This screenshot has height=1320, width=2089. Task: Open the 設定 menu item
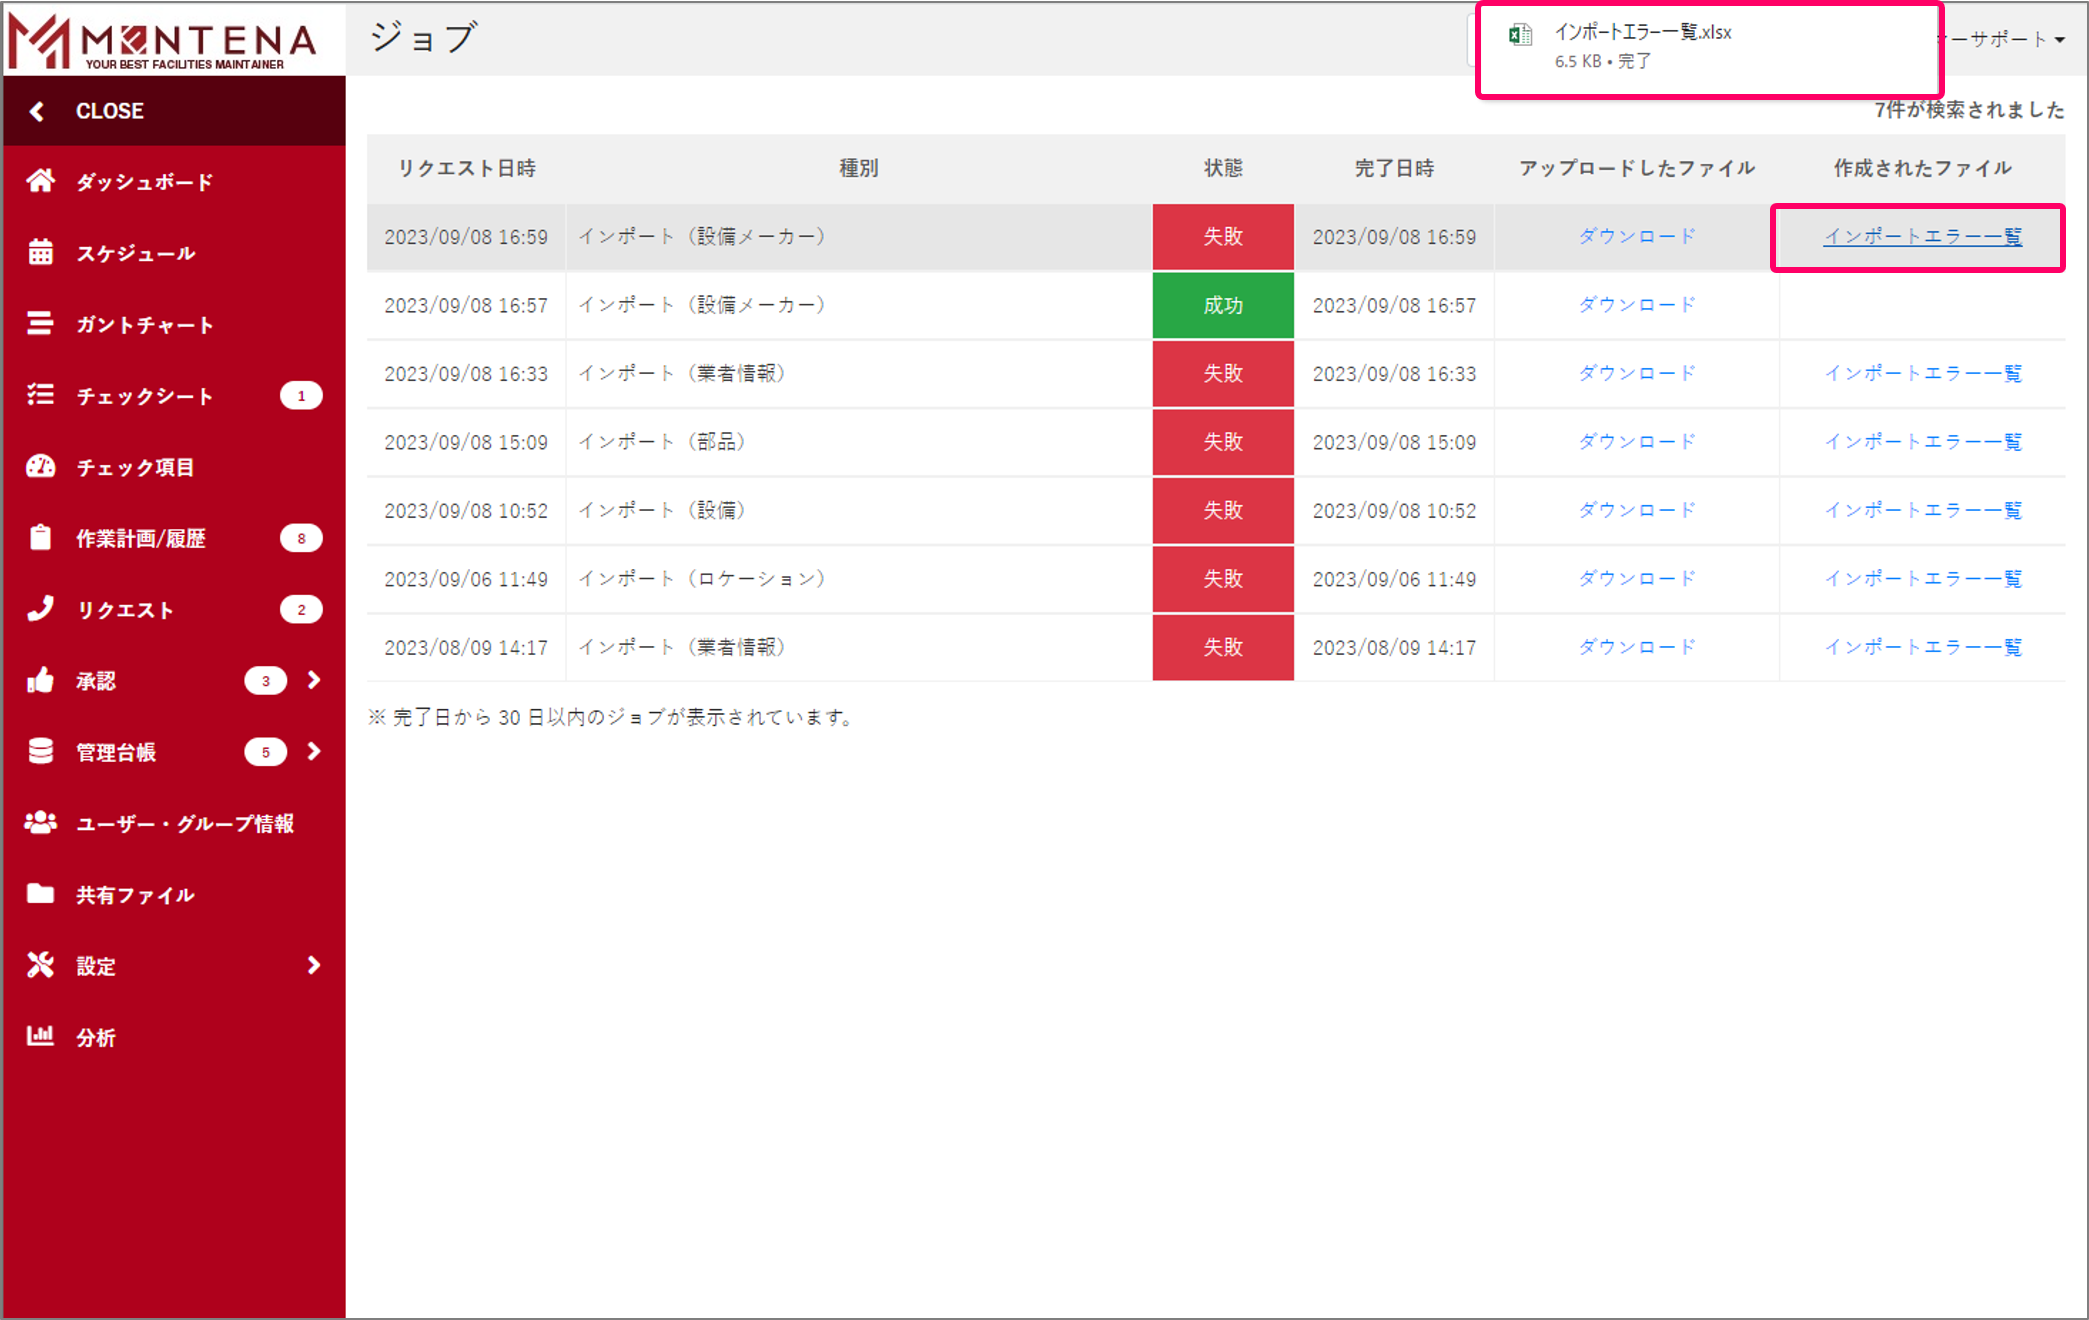[96, 966]
